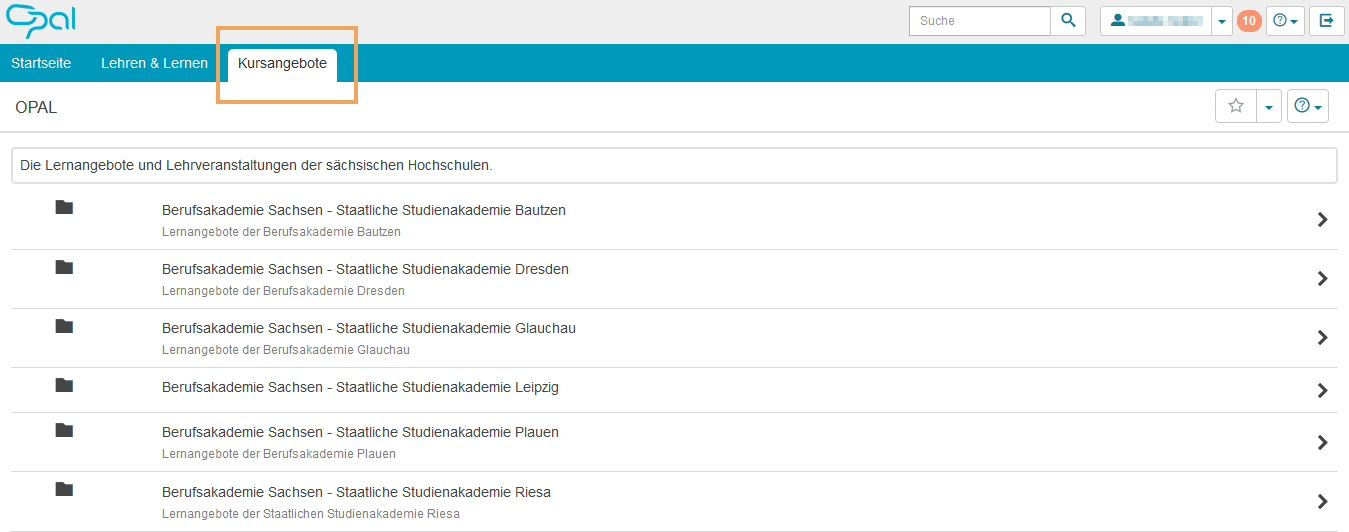
Task: Open the notification badge showing 10
Action: point(1249,21)
